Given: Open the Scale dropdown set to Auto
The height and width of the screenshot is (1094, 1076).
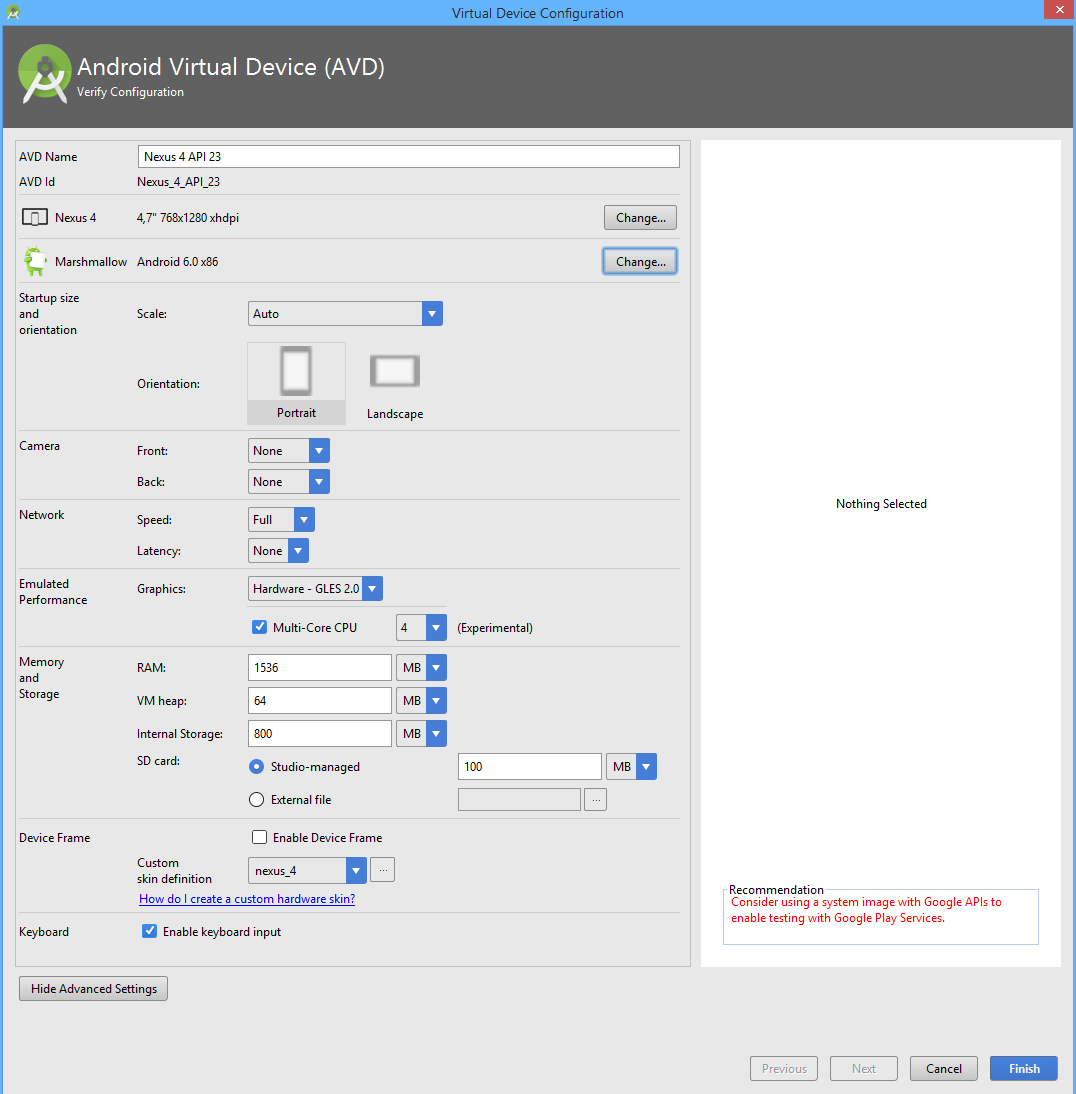Looking at the screenshot, I should (345, 314).
